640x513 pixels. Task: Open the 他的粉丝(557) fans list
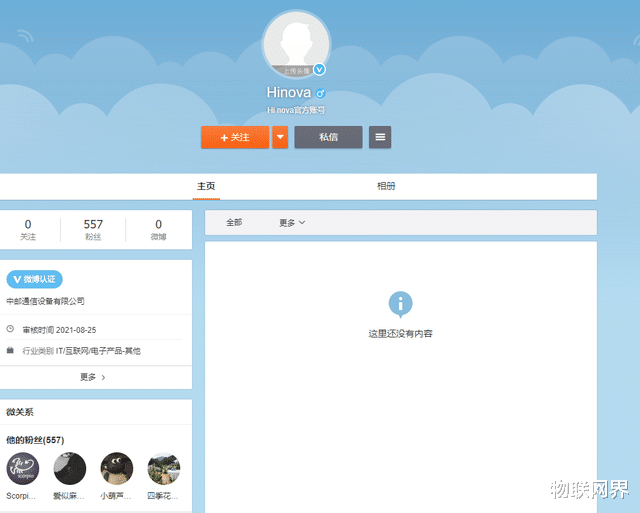[35, 440]
